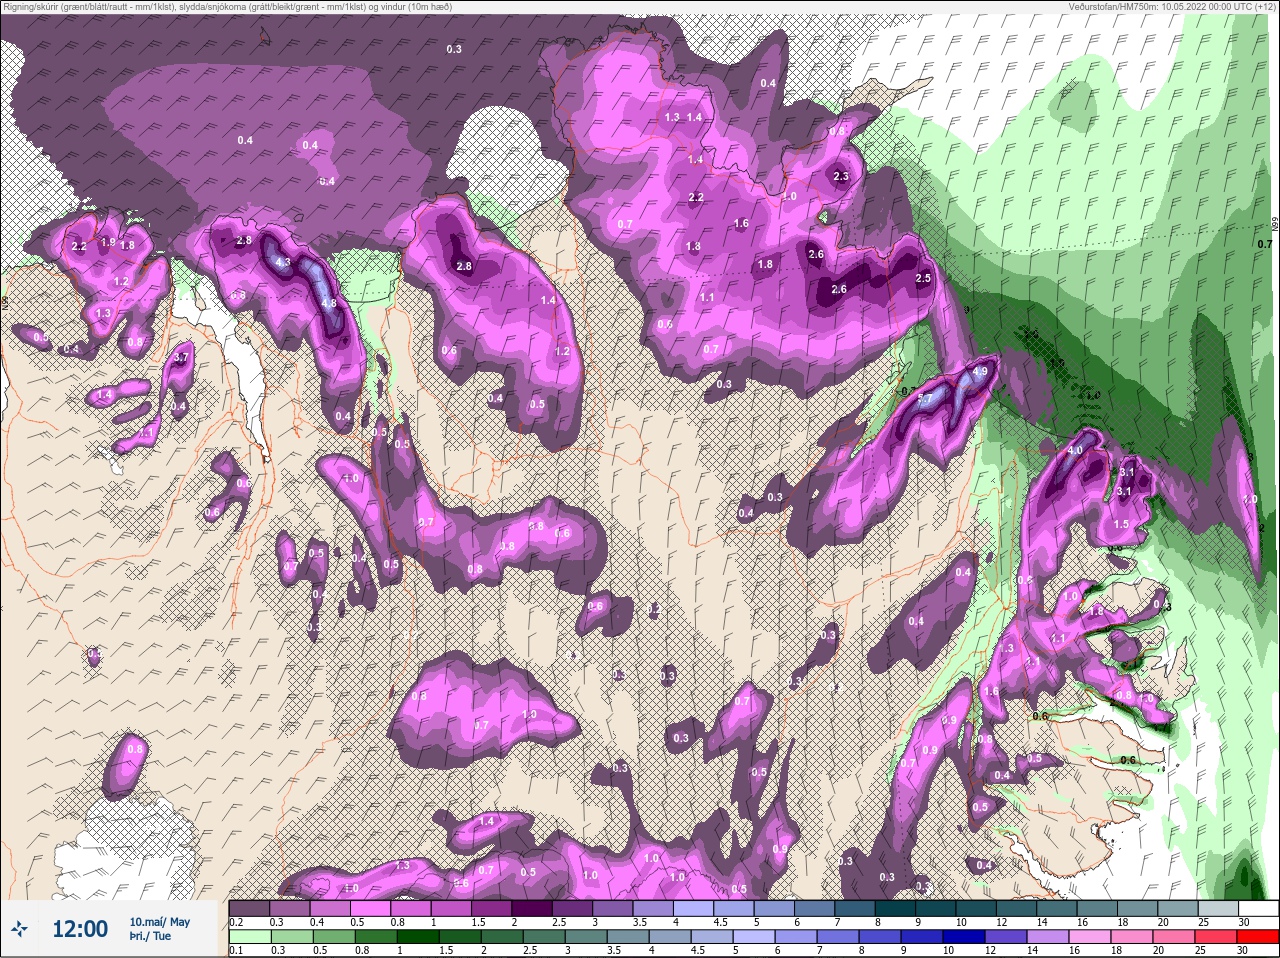Click the 4.3 snowfall value on map

[x=282, y=263]
